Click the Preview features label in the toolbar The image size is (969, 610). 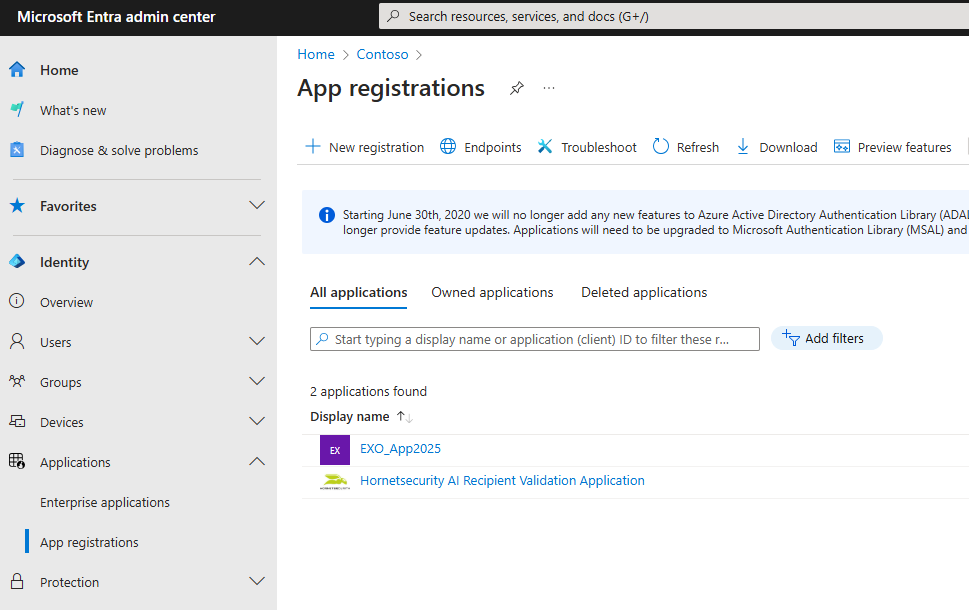pyautogui.click(x=904, y=147)
